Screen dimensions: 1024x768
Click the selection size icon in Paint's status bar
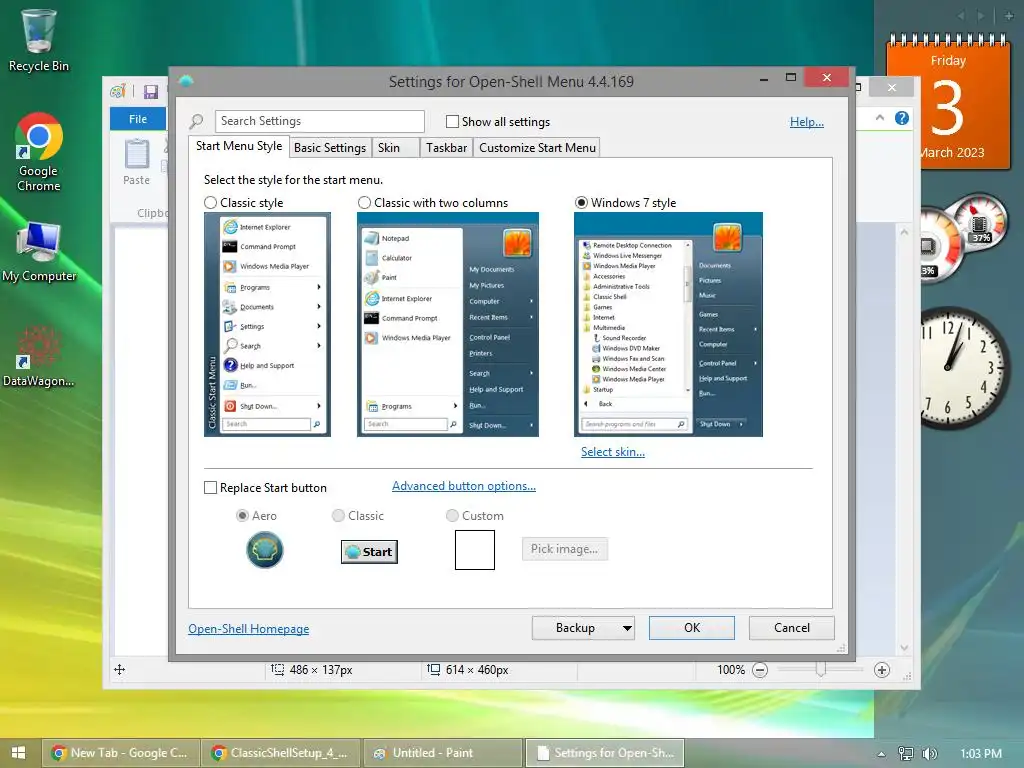tap(278, 669)
